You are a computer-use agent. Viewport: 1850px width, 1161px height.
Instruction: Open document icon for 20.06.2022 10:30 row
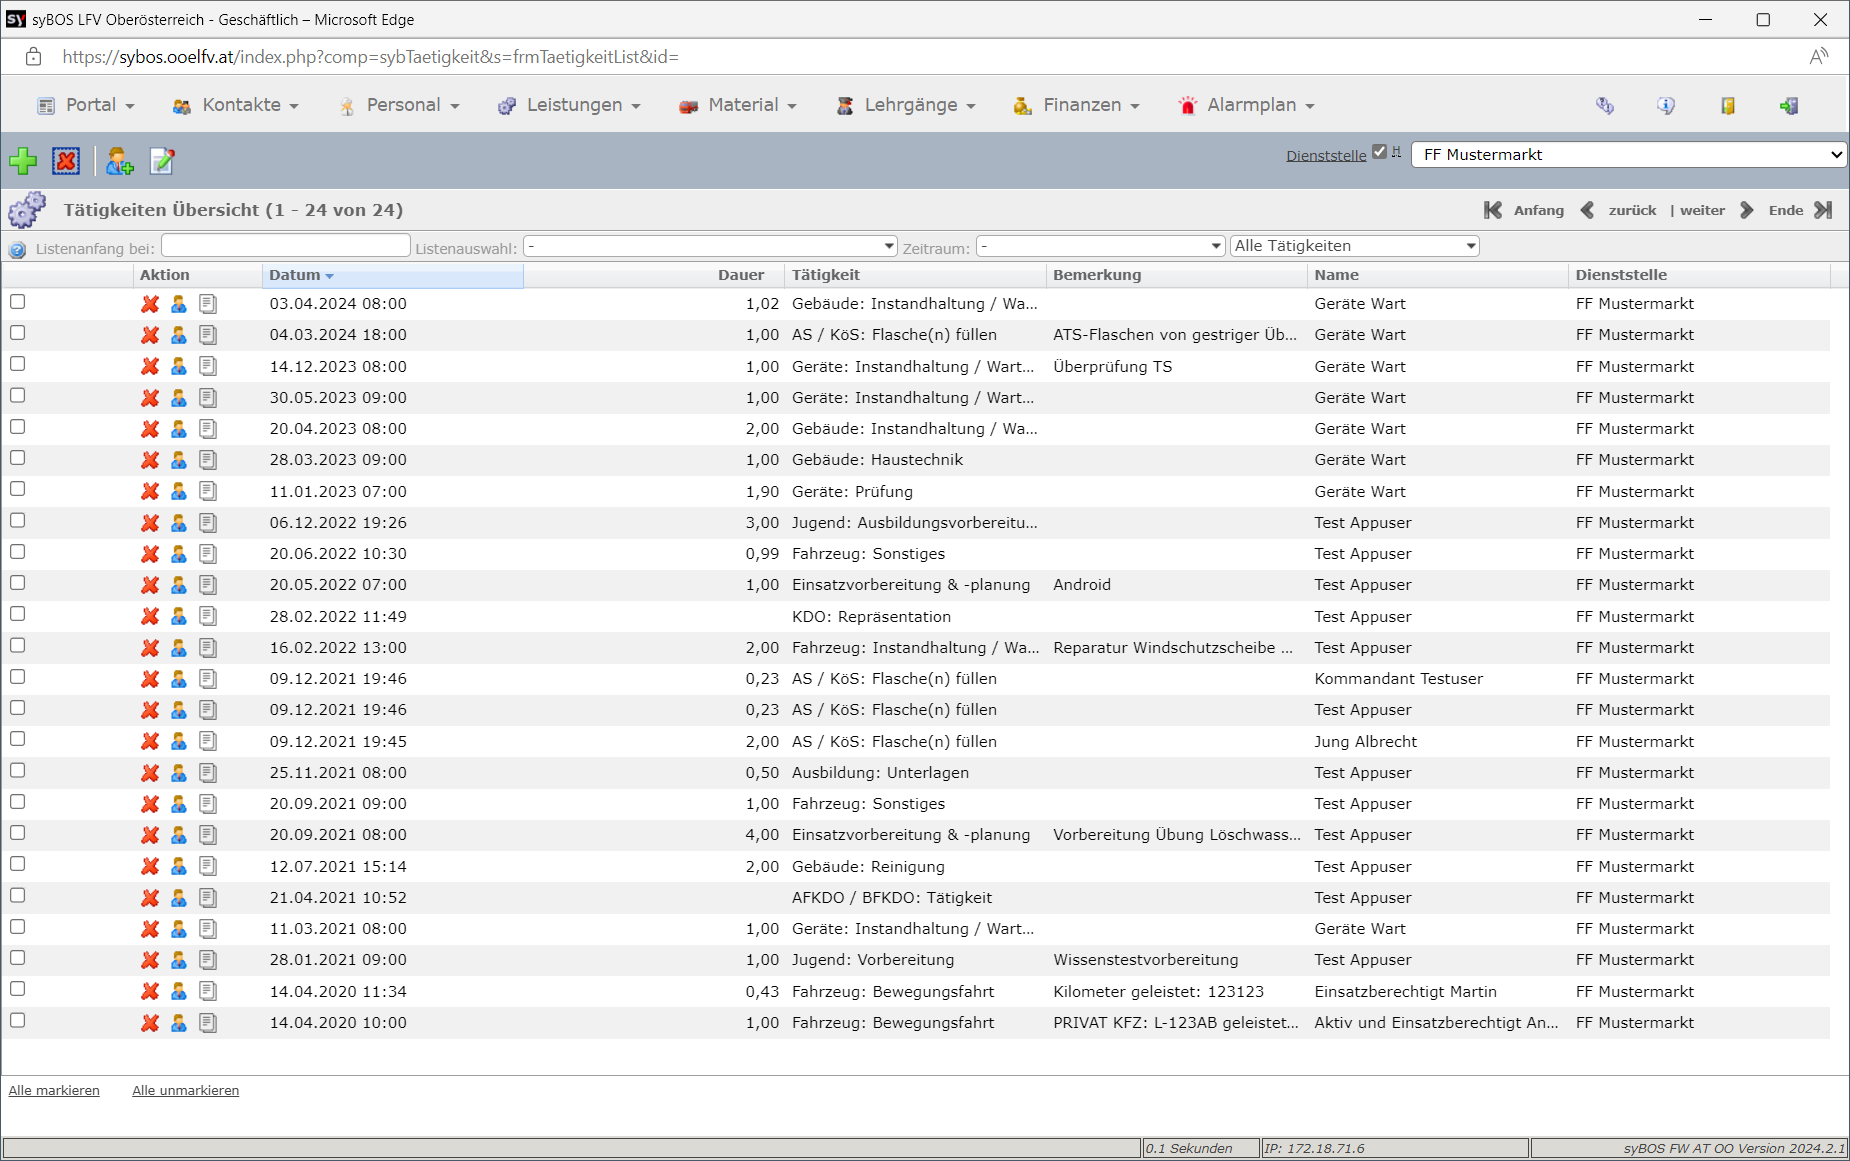(x=208, y=554)
